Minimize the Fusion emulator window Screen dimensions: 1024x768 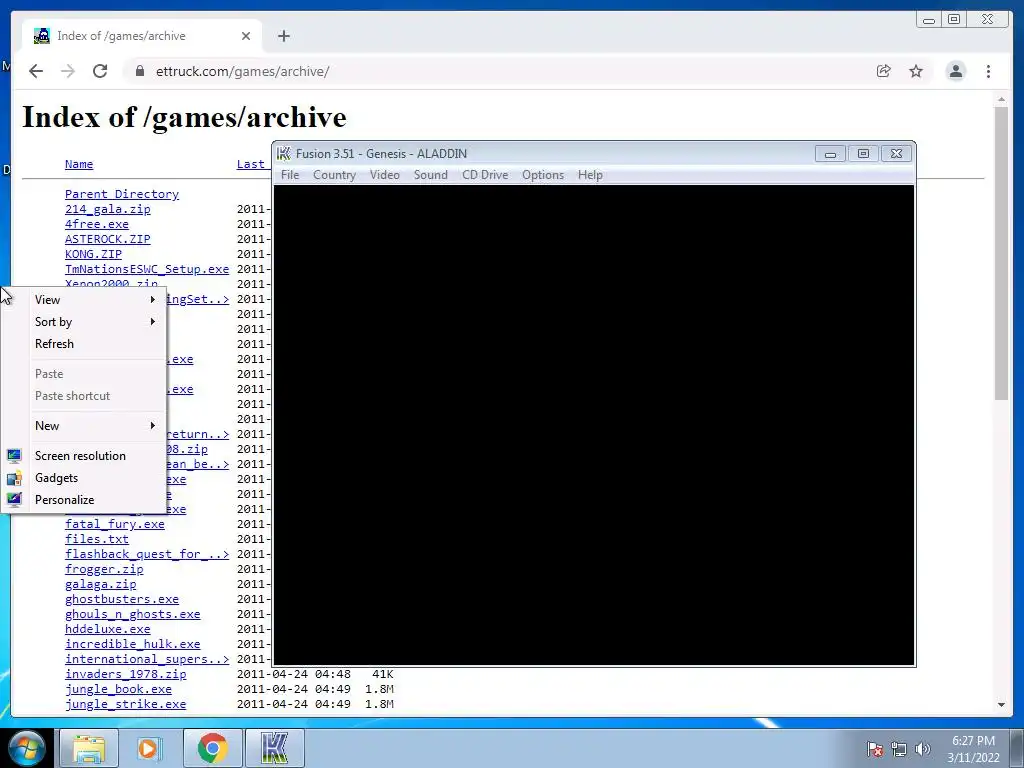pyautogui.click(x=830, y=154)
